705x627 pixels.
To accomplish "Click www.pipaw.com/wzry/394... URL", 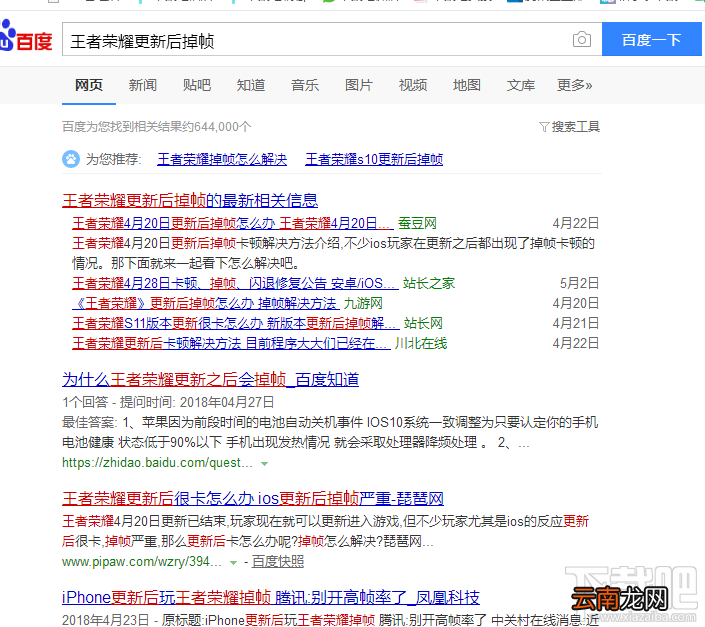I will coord(142,562).
